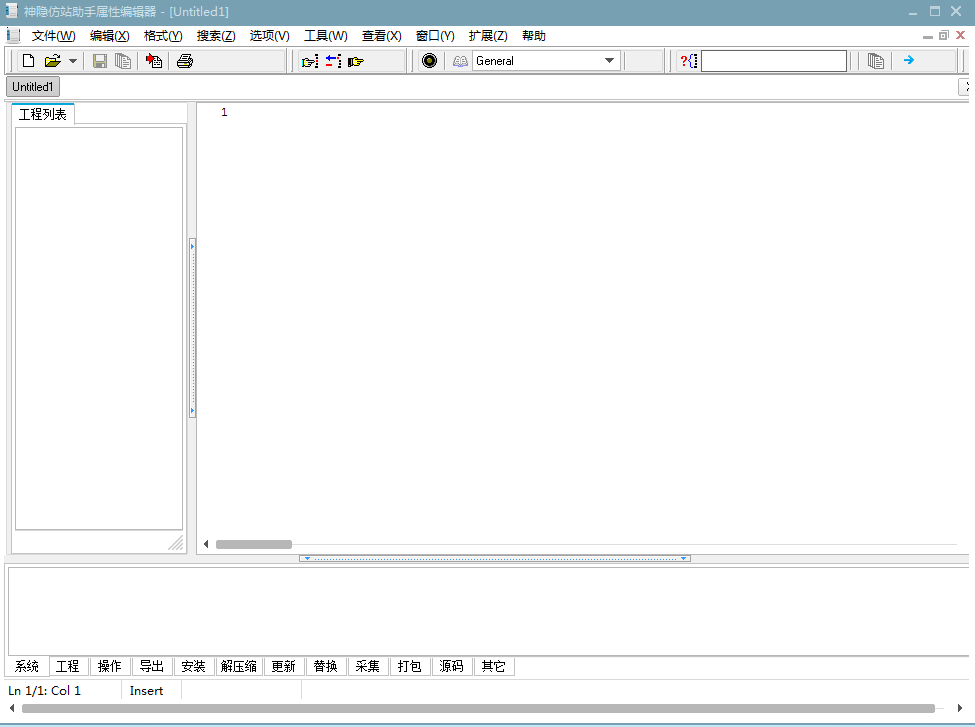The image size is (975, 727).
Task: Click the Insert mode status bar indicator
Action: (x=146, y=691)
